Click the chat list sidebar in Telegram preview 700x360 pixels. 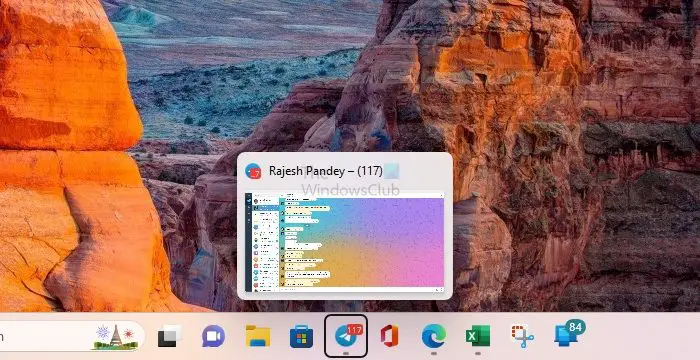pos(265,243)
